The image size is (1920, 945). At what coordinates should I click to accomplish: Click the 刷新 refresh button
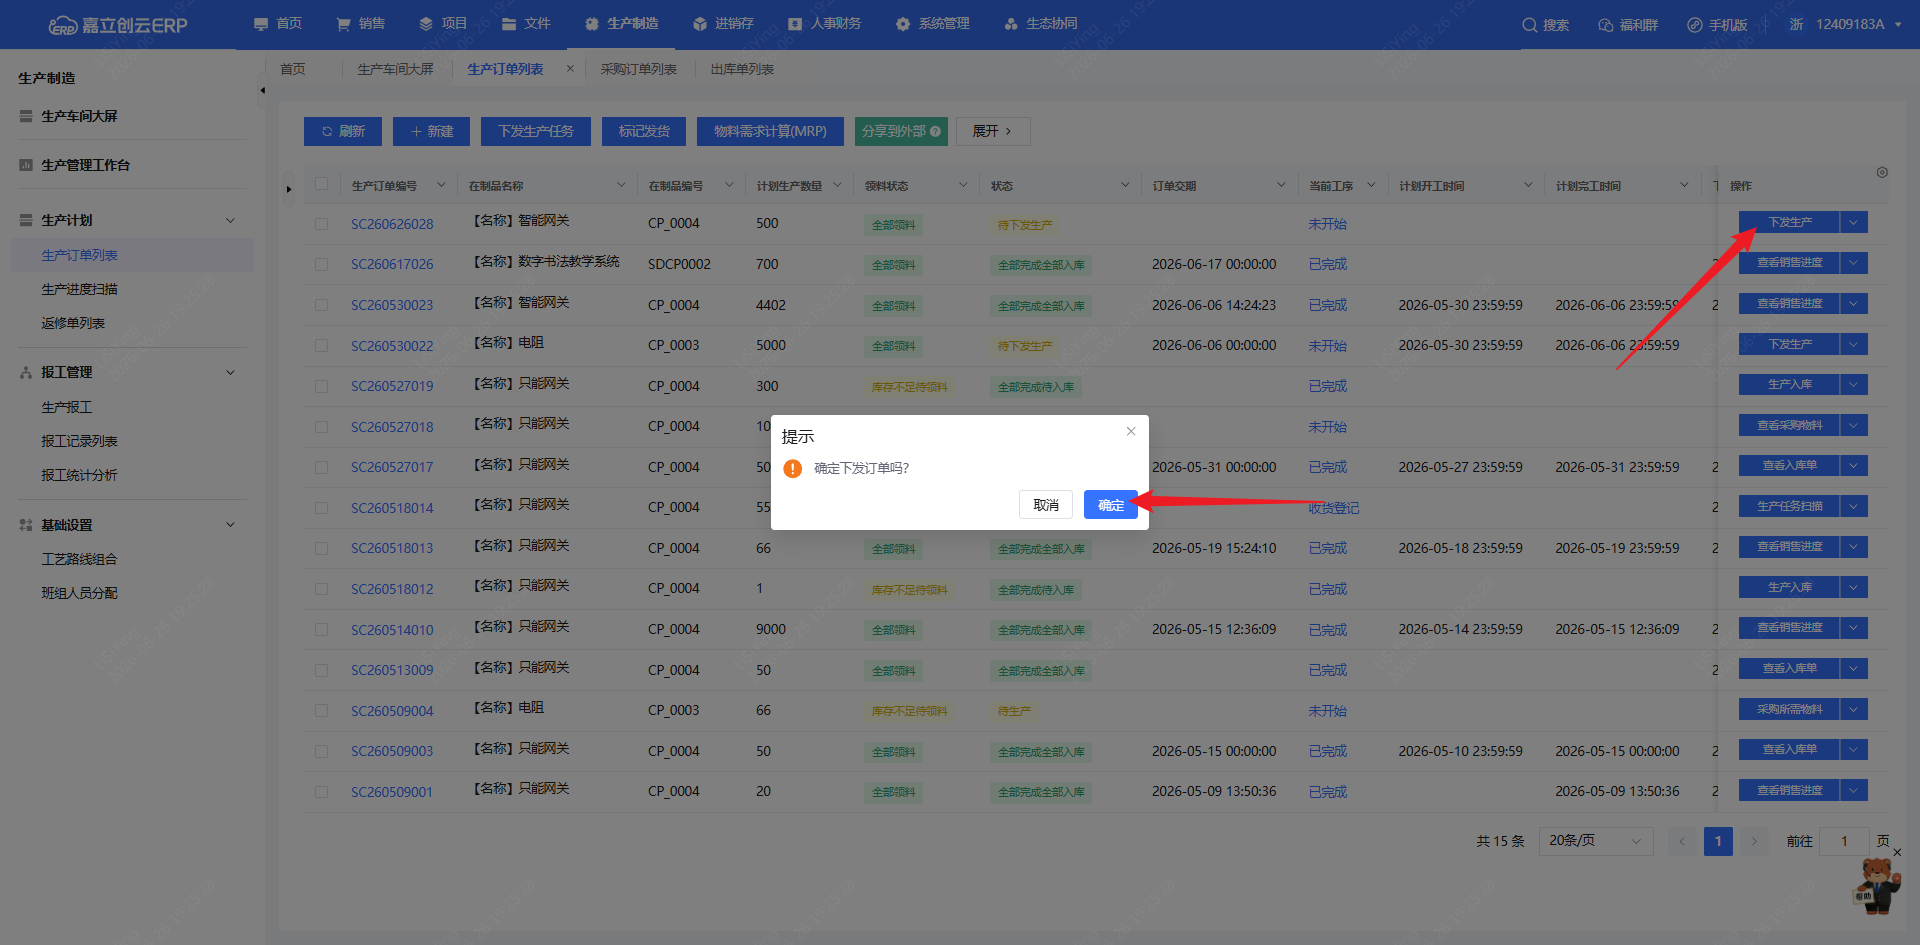pyautogui.click(x=343, y=131)
